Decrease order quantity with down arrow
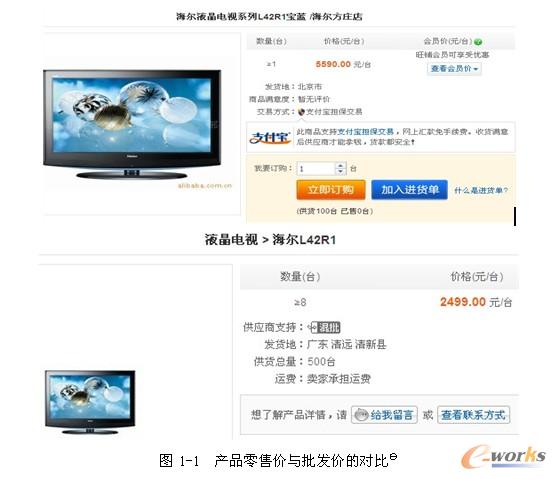Image resolution: width=556 pixels, height=479 pixels. pos(340,172)
